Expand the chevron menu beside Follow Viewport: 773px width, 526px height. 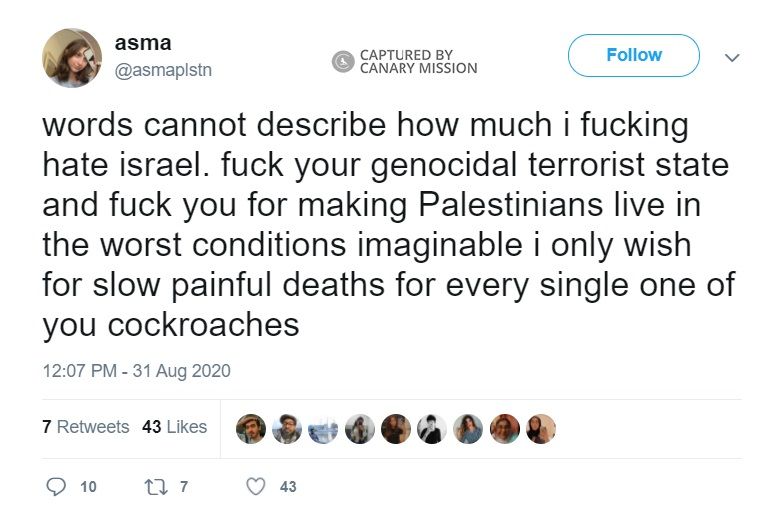click(x=732, y=57)
